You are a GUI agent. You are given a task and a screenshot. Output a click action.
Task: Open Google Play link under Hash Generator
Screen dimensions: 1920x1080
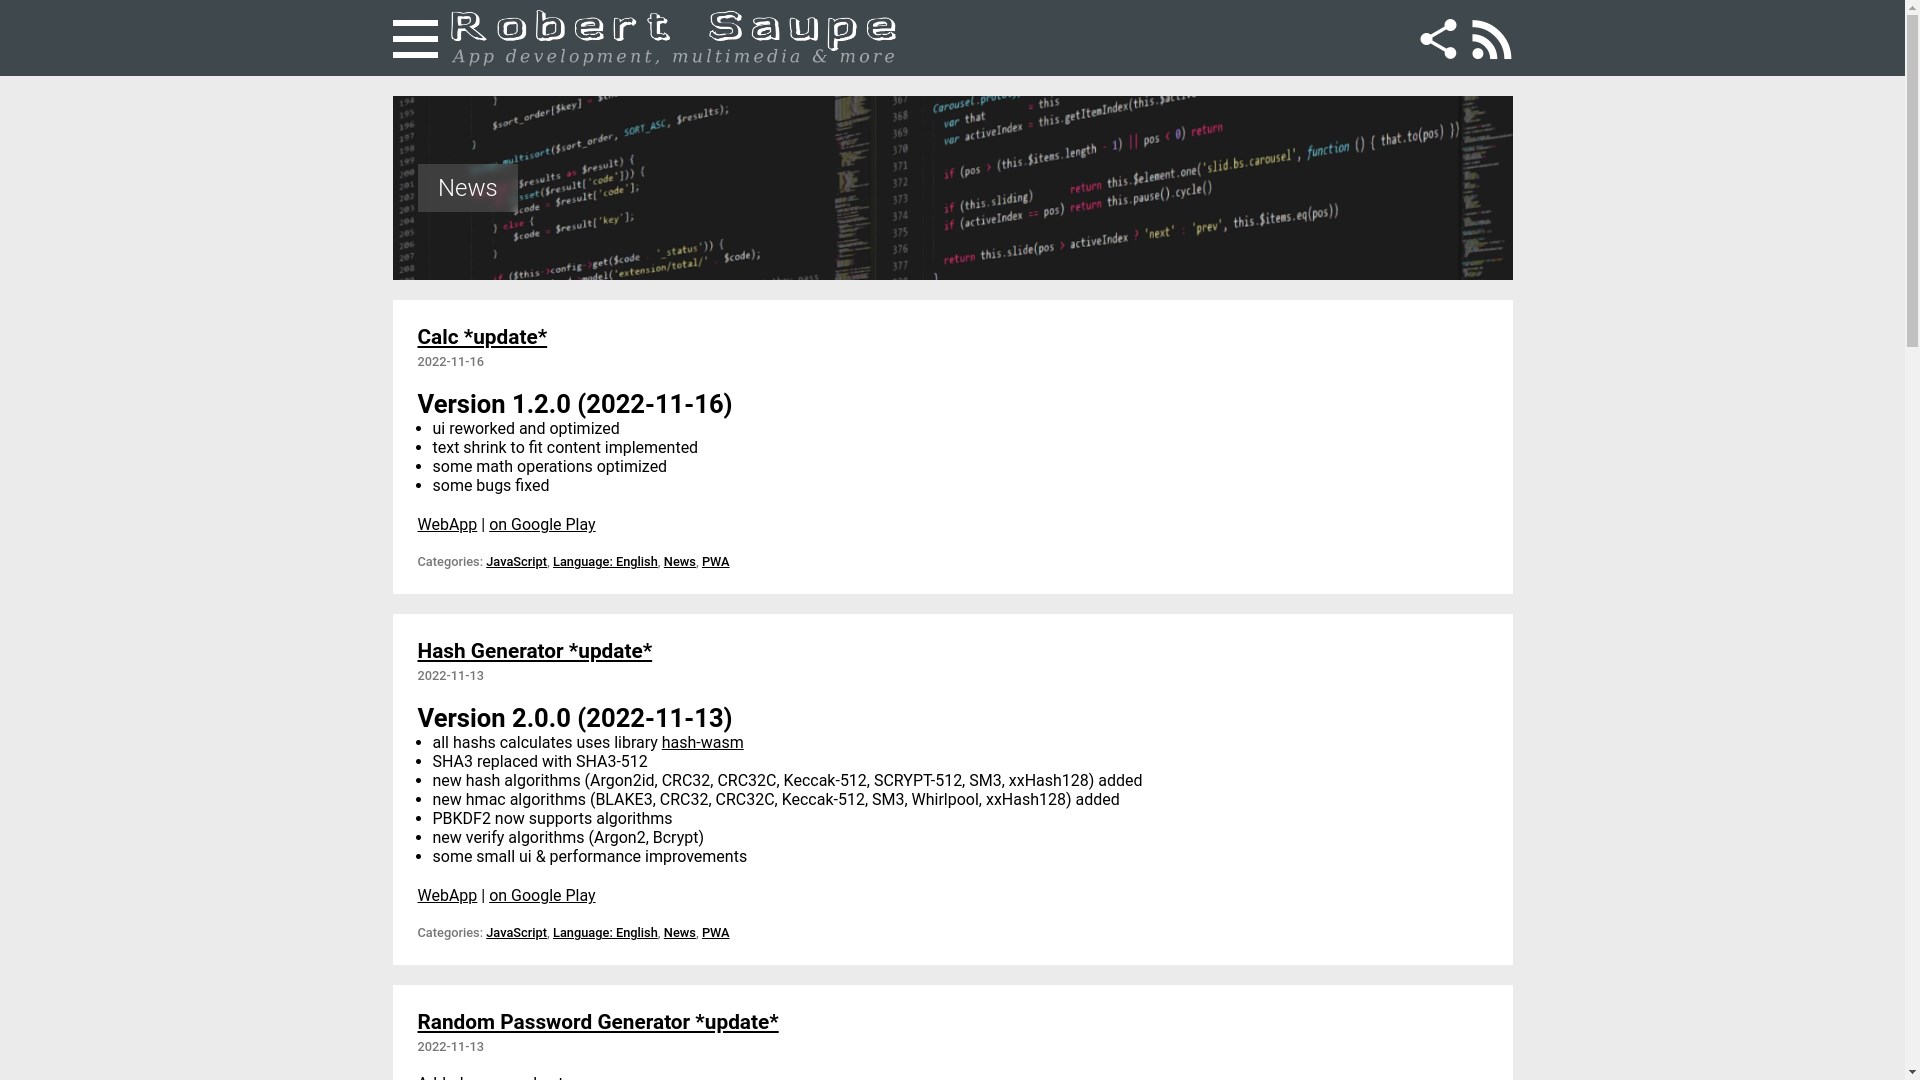point(541,896)
